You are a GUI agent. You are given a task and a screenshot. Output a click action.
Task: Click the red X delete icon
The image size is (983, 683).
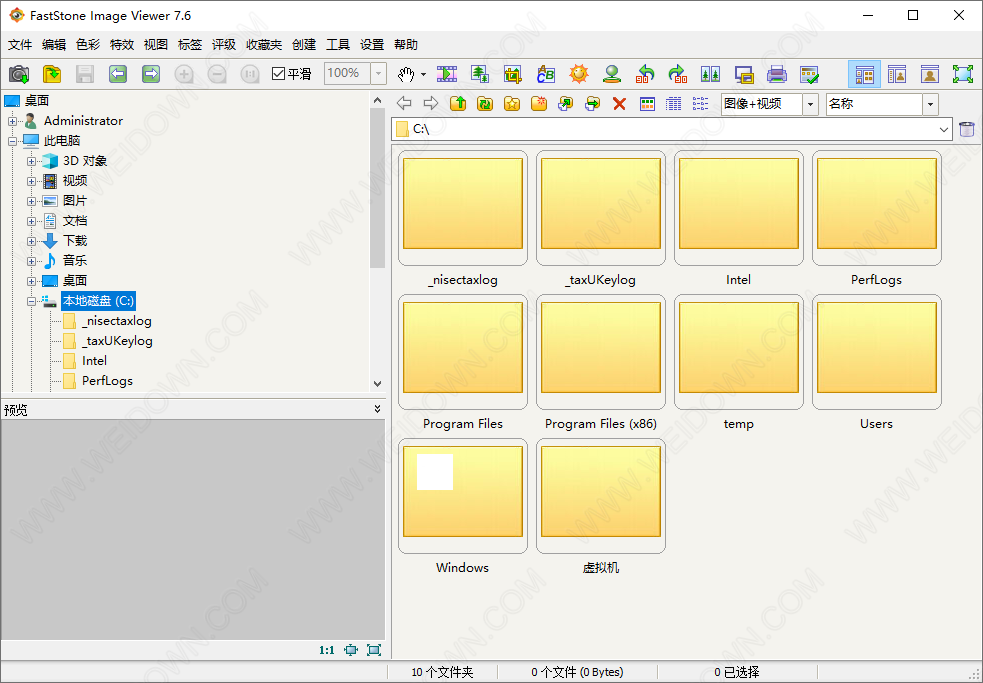coord(619,104)
